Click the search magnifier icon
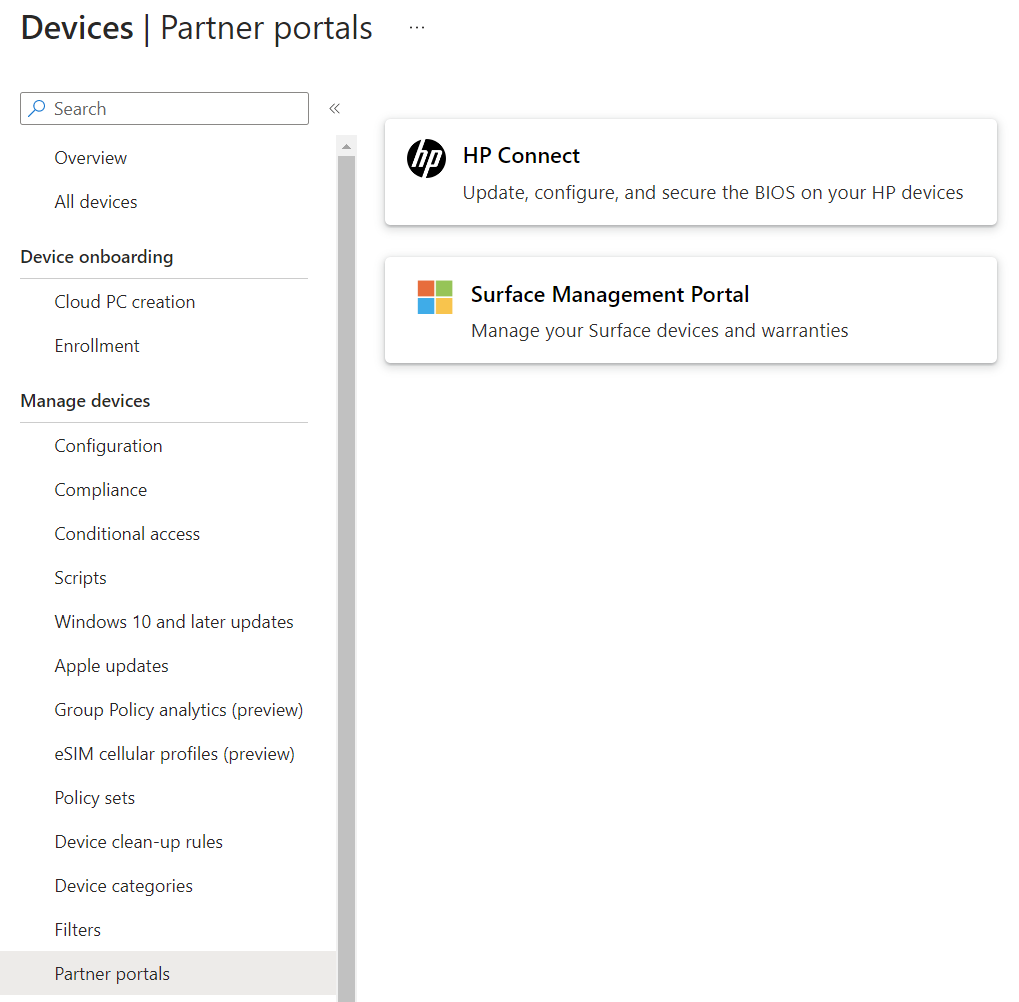This screenshot has width=1019, height=1002. (x=37, y=108)
